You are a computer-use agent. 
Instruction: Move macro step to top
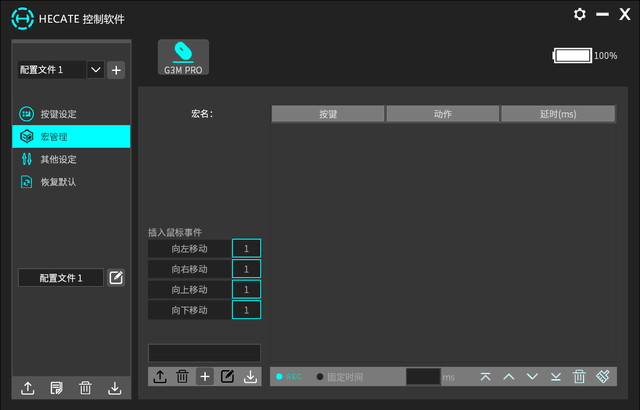(x=486, y=376)
